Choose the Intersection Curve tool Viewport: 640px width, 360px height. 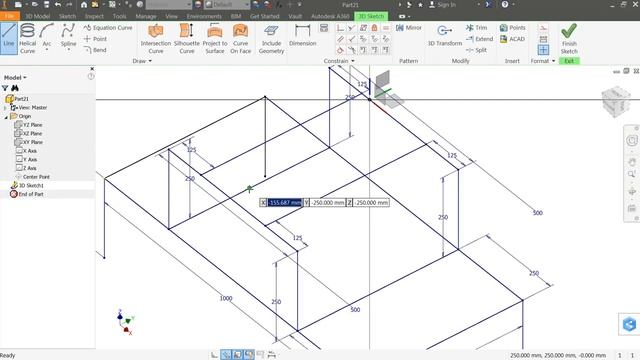[156, 38]
